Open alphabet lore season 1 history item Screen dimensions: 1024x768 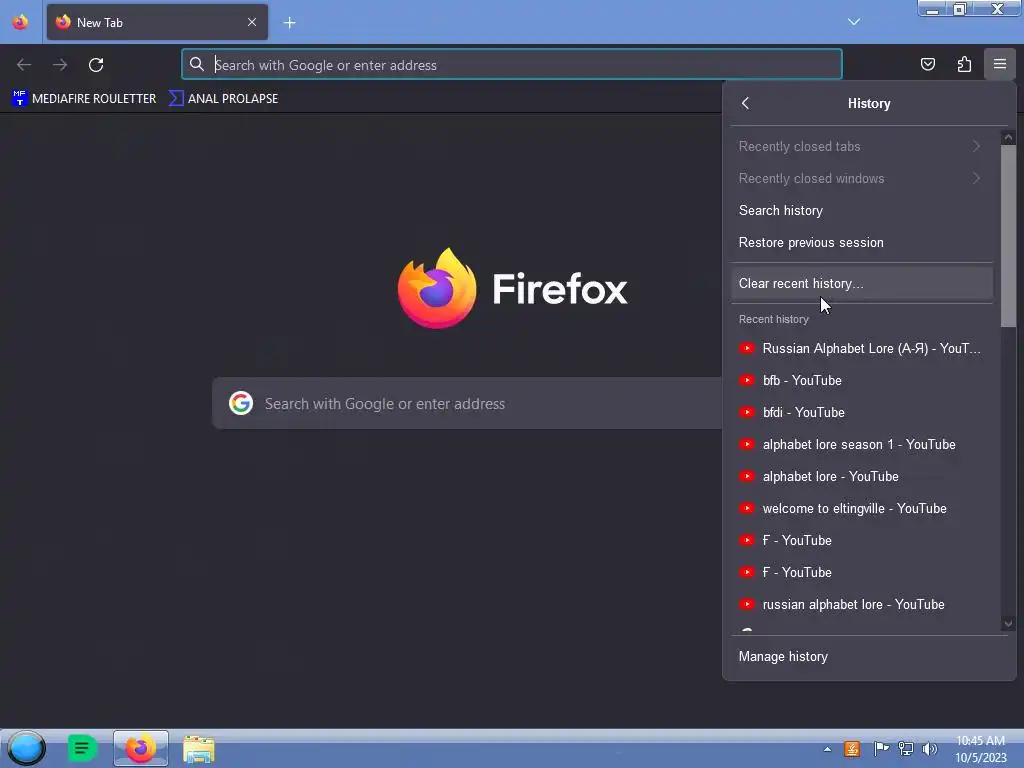(861, 444)
